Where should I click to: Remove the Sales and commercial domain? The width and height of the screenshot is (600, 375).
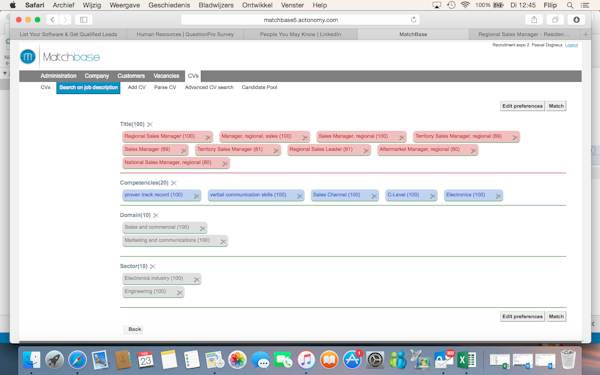pos(202,228)
